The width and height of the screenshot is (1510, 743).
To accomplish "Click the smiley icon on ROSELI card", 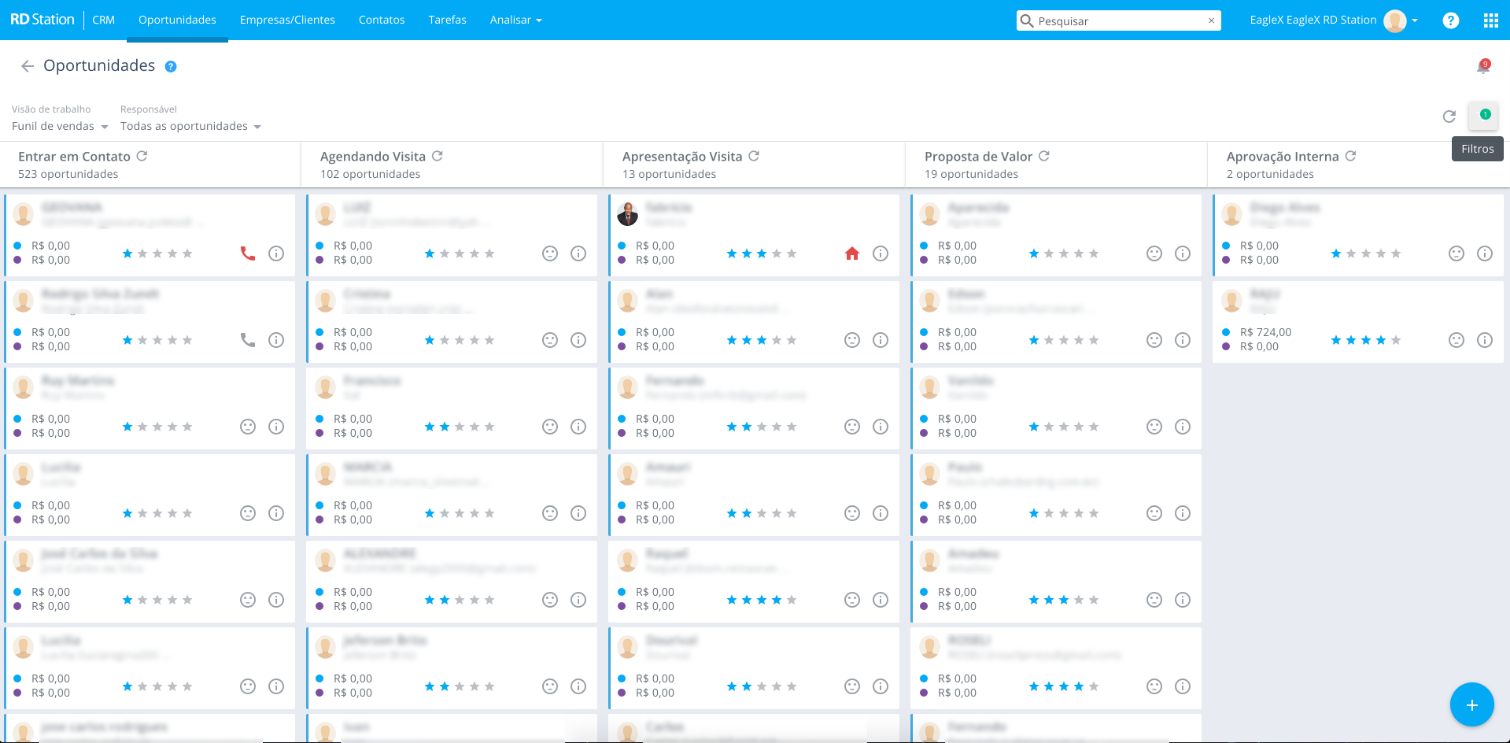I will pos(1154,686).
